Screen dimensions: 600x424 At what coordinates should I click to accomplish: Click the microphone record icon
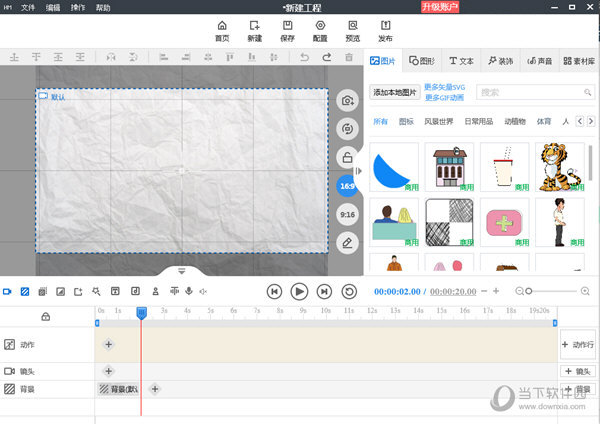coord(189,291)
